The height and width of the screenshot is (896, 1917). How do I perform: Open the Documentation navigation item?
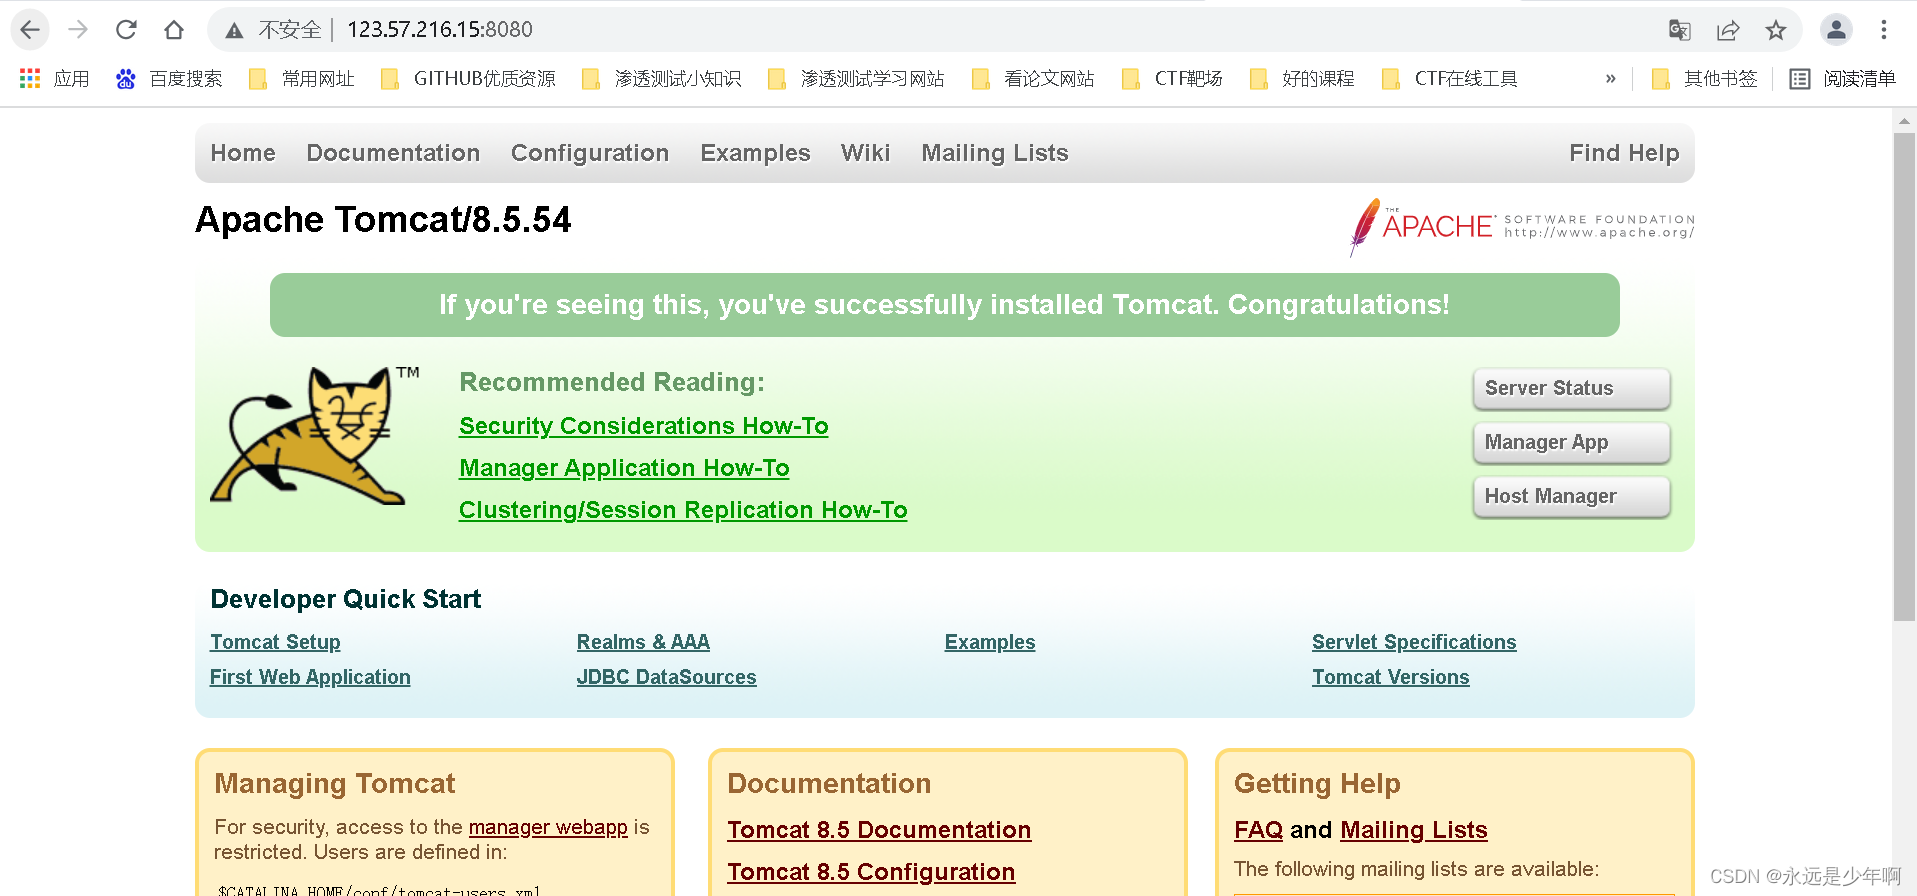tap(393, 153)
